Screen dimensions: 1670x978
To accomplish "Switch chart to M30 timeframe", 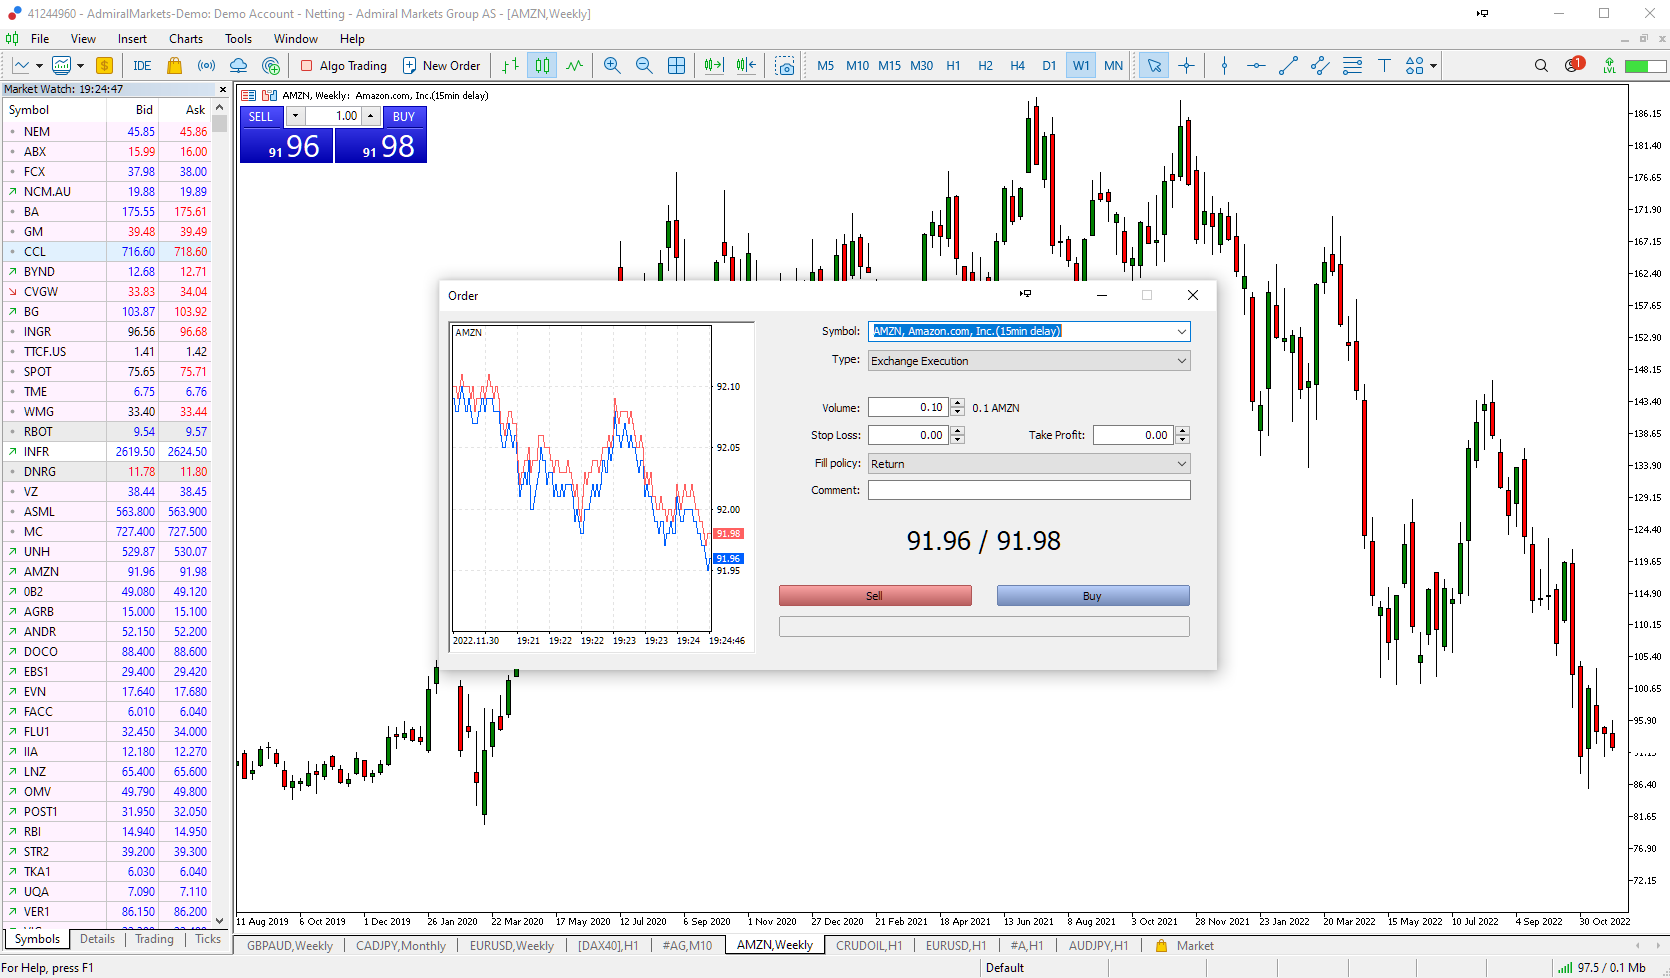I will pos(921,66).
